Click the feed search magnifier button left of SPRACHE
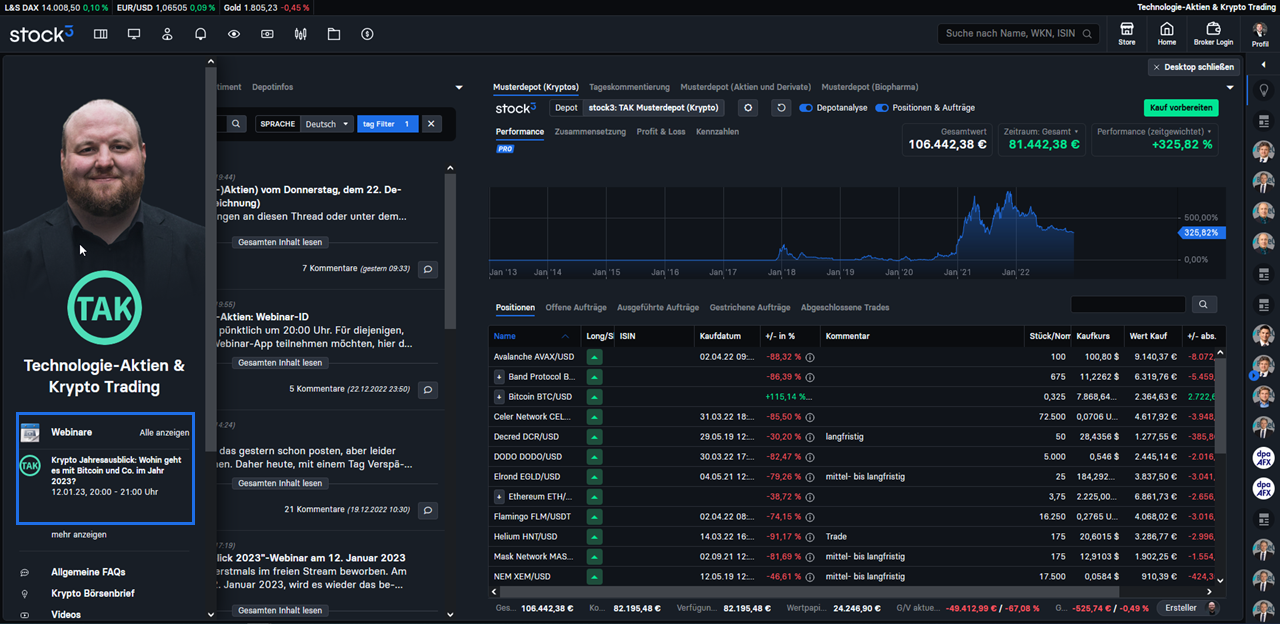 [x=236, y=124]
